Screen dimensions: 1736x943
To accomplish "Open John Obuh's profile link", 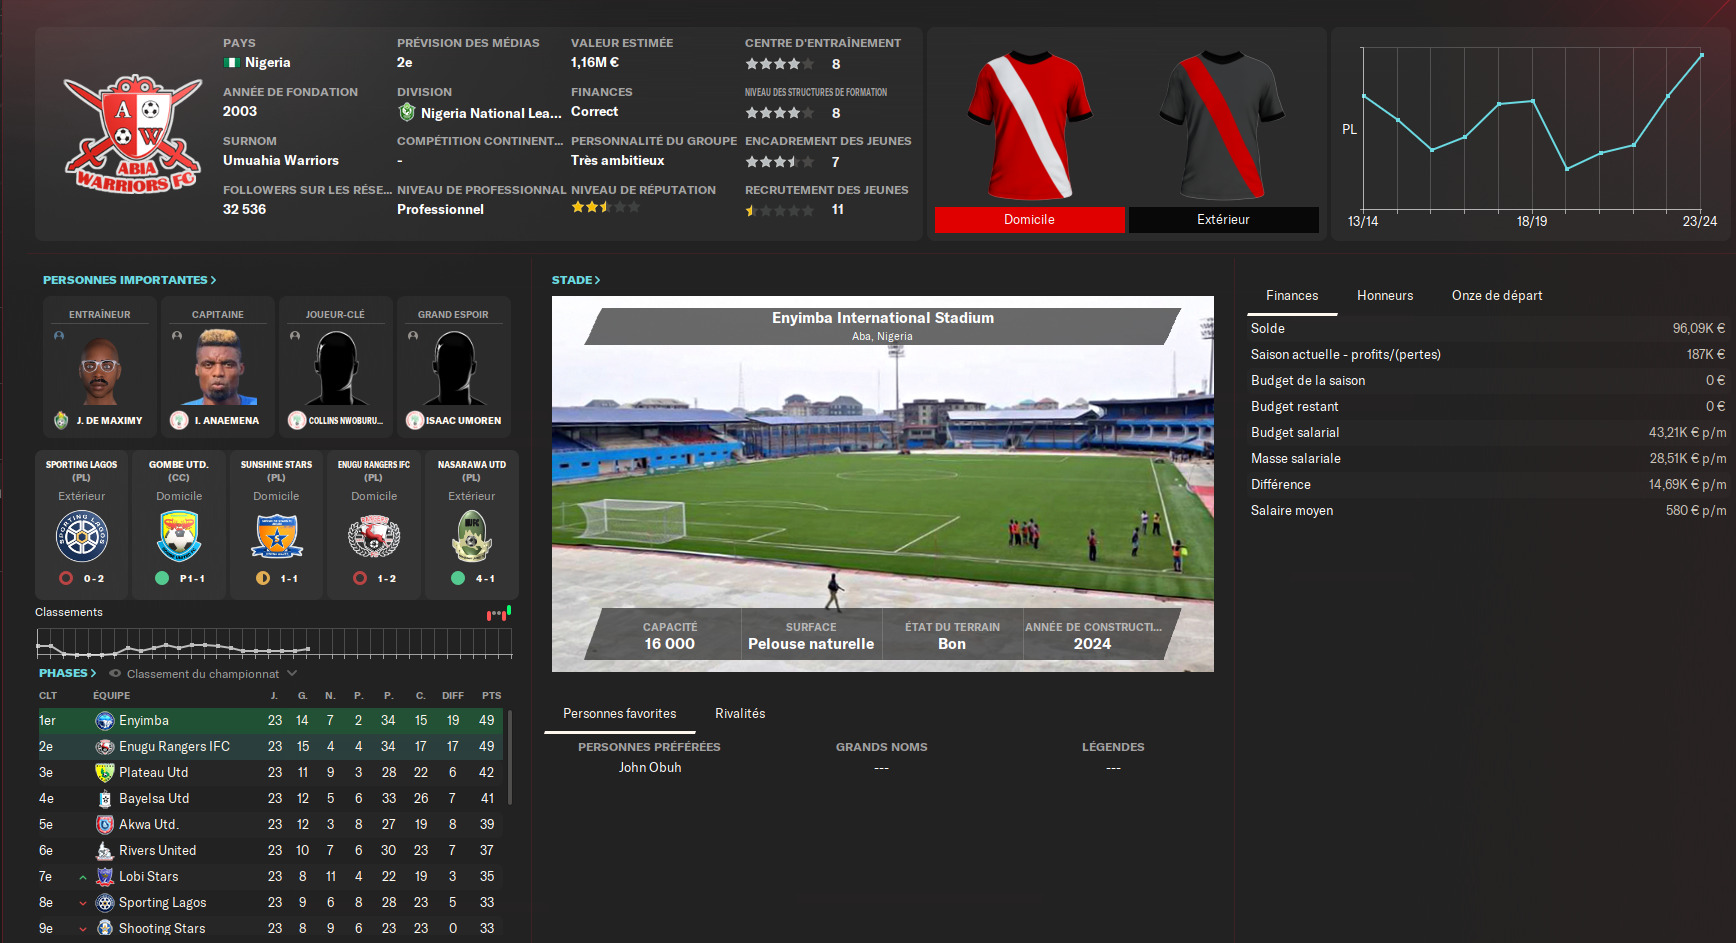I will point(650,768).
